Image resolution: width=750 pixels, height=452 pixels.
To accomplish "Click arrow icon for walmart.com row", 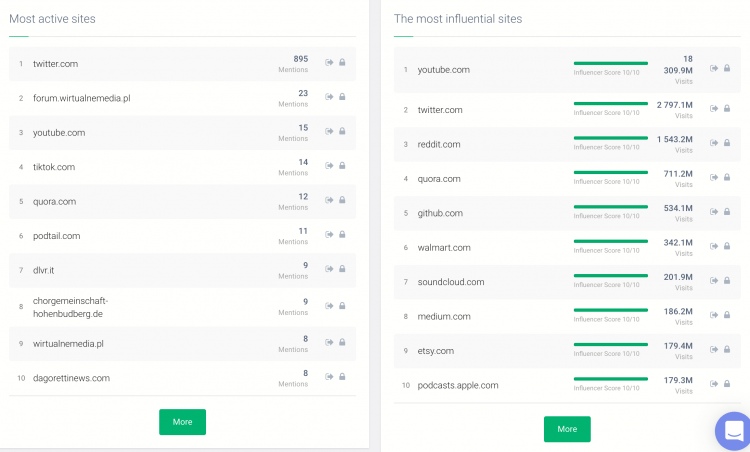I will [714, 247].
